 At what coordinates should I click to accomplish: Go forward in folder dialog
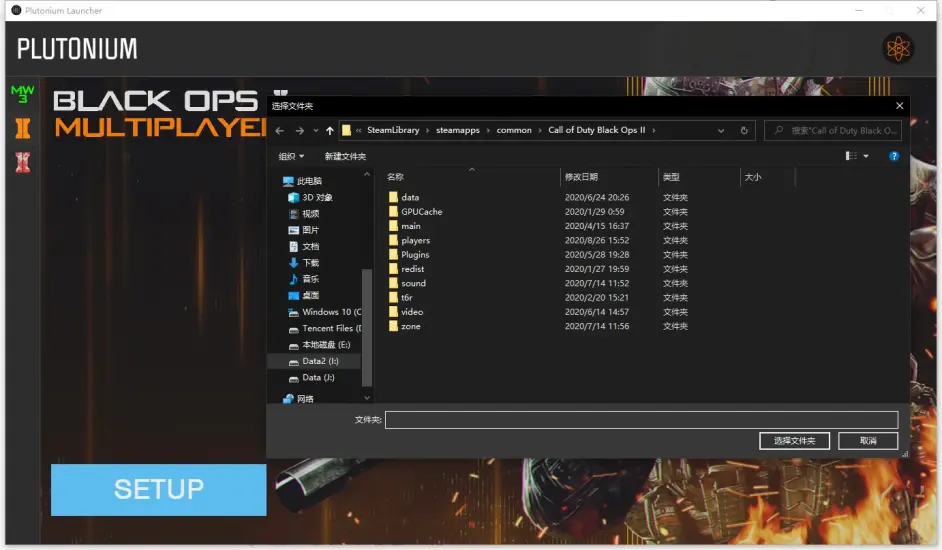(299, 130)
